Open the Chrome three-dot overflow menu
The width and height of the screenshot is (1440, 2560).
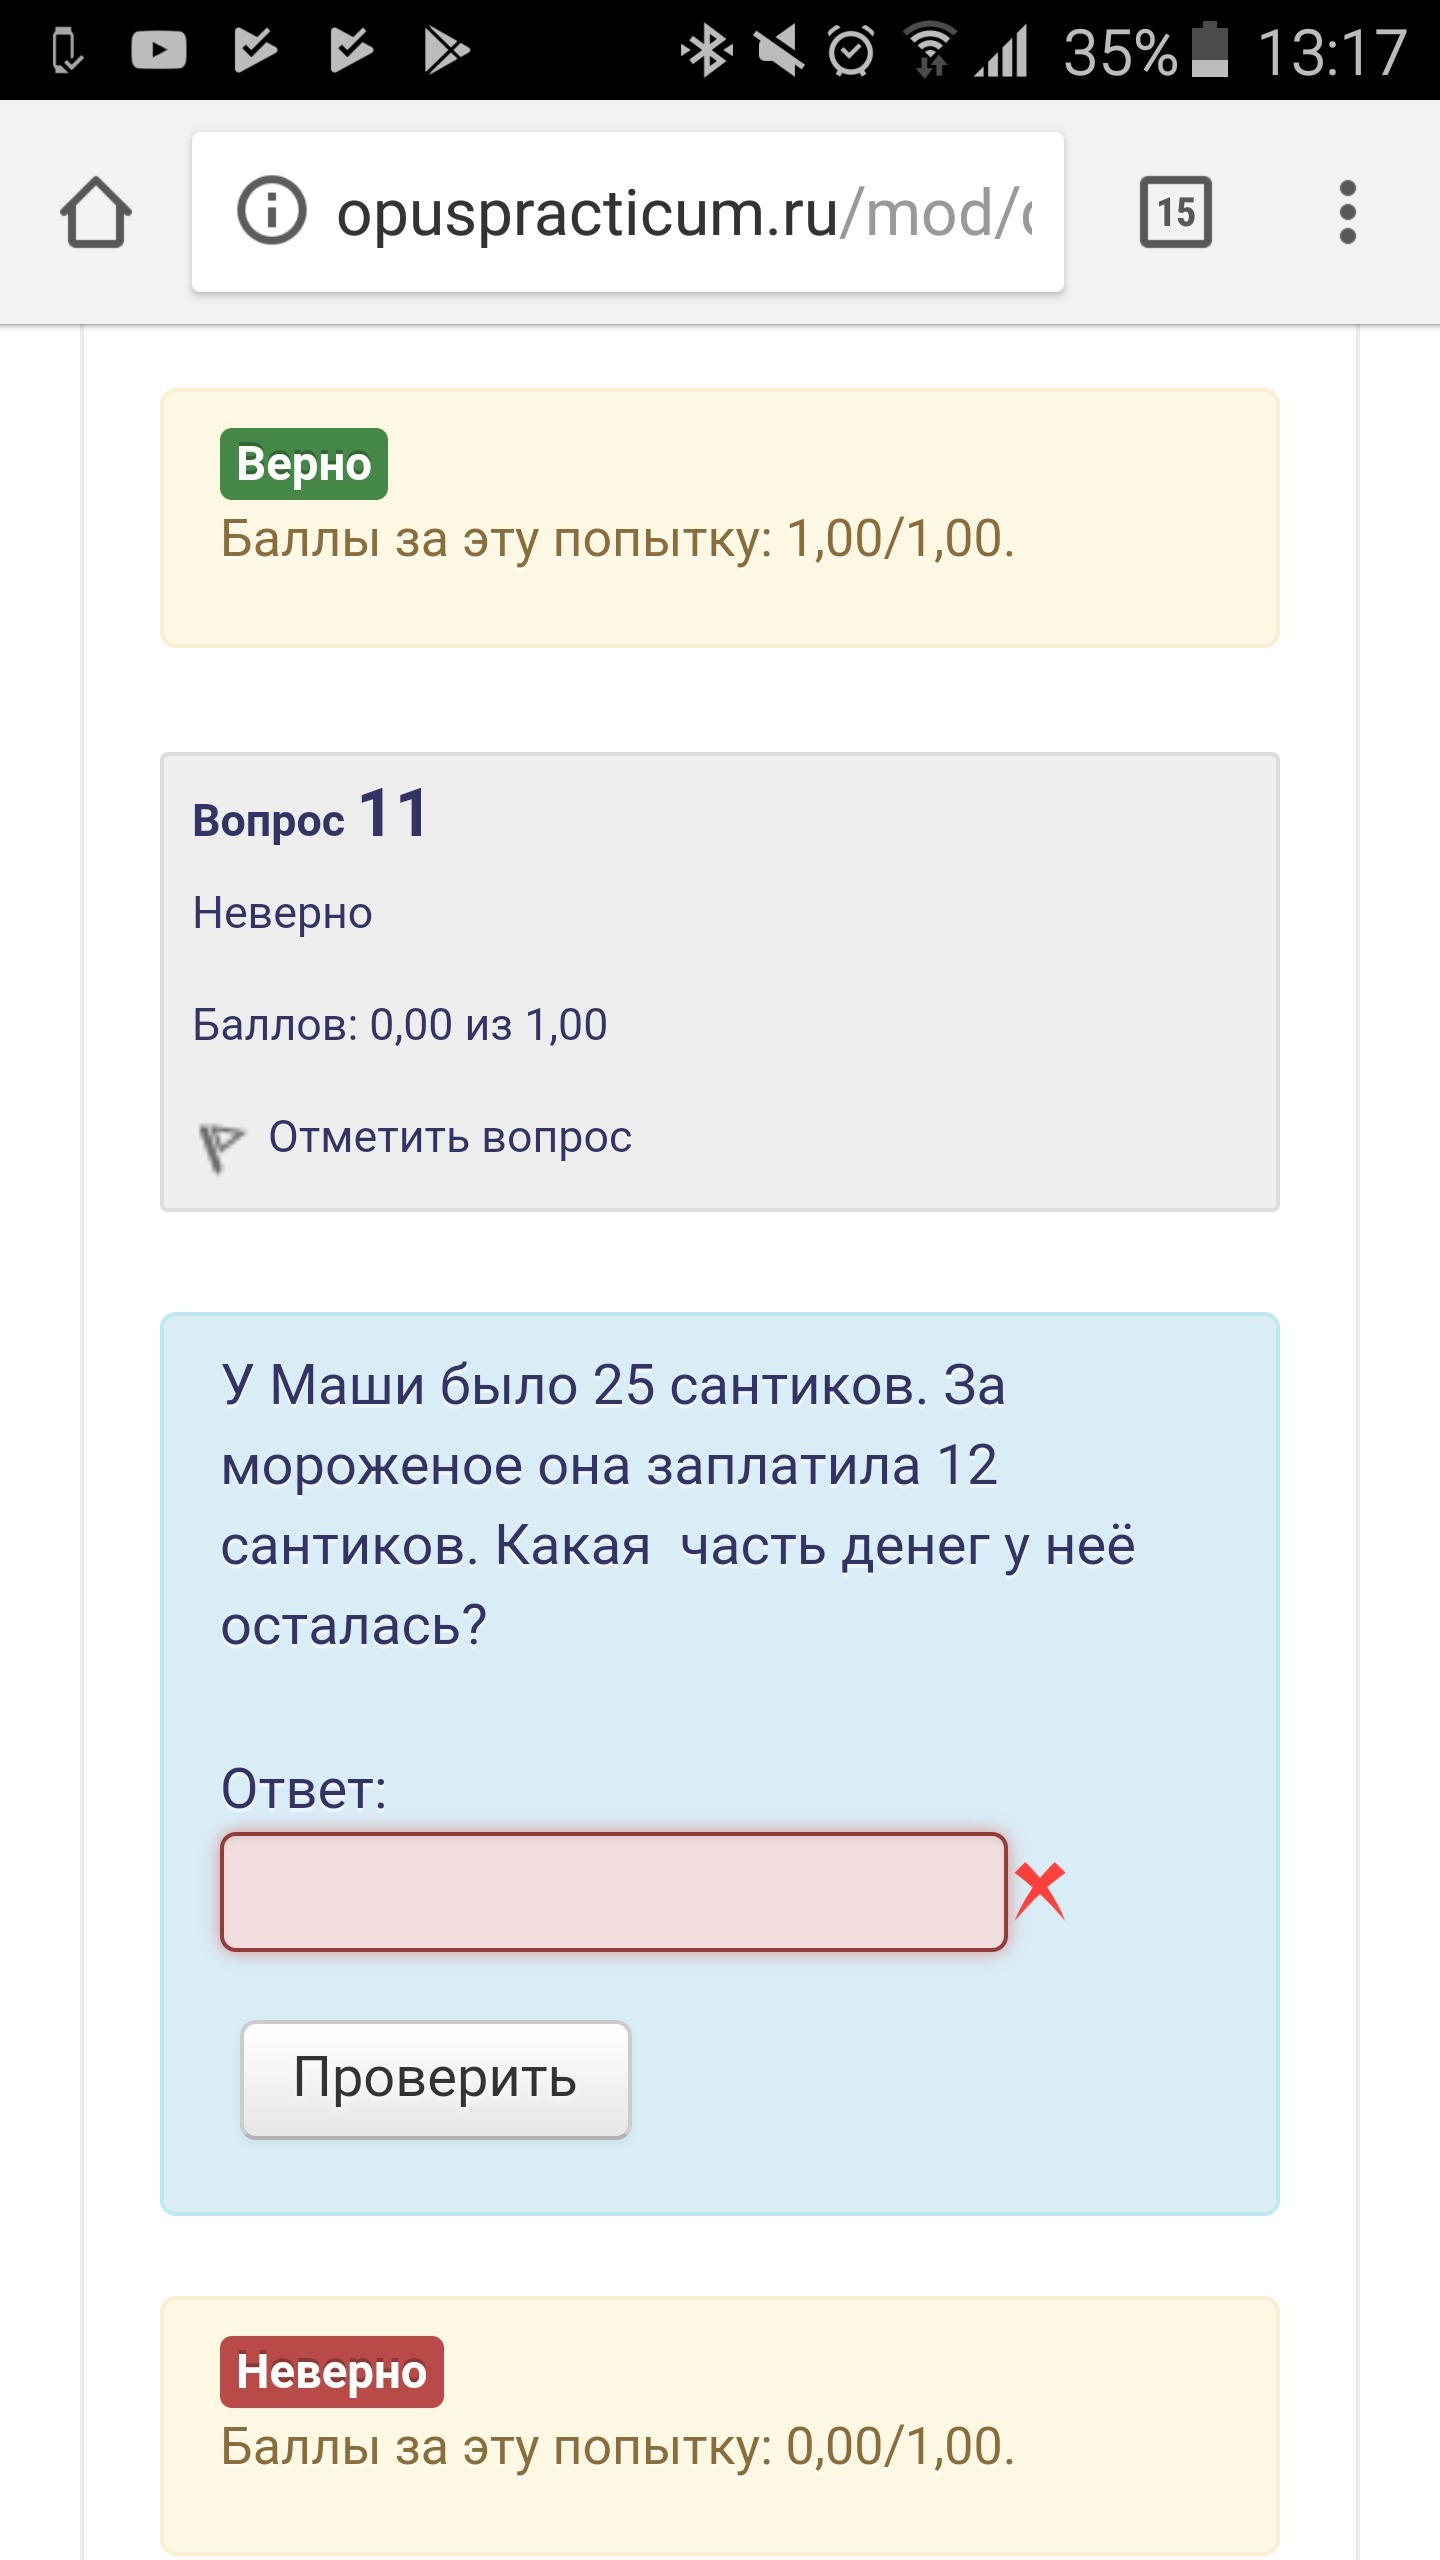pos(1347,212)
